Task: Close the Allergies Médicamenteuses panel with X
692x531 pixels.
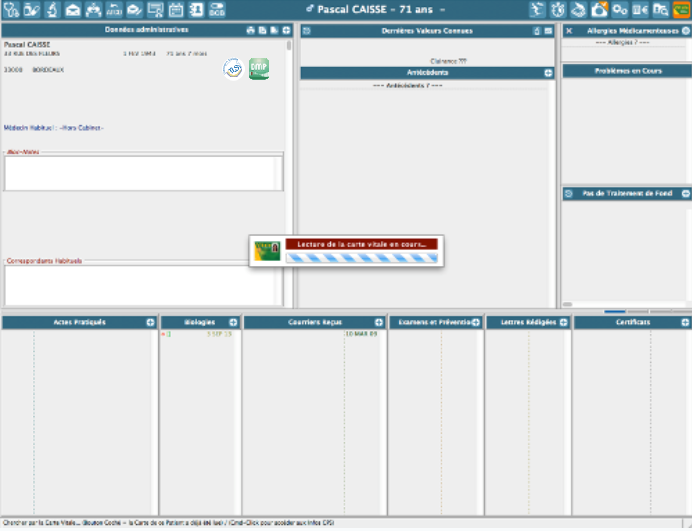Action: point(569,31)
